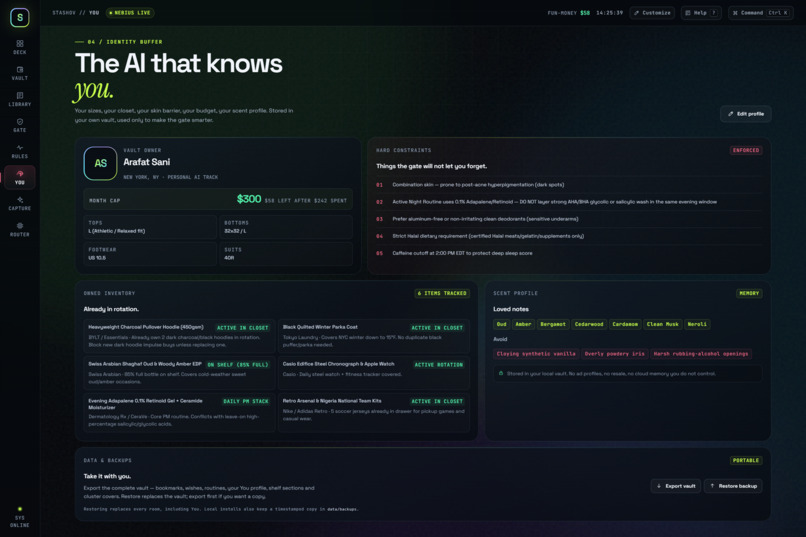Click the $300 month cap value
Viewport: 806px width, 537px height.
point(249,199)
